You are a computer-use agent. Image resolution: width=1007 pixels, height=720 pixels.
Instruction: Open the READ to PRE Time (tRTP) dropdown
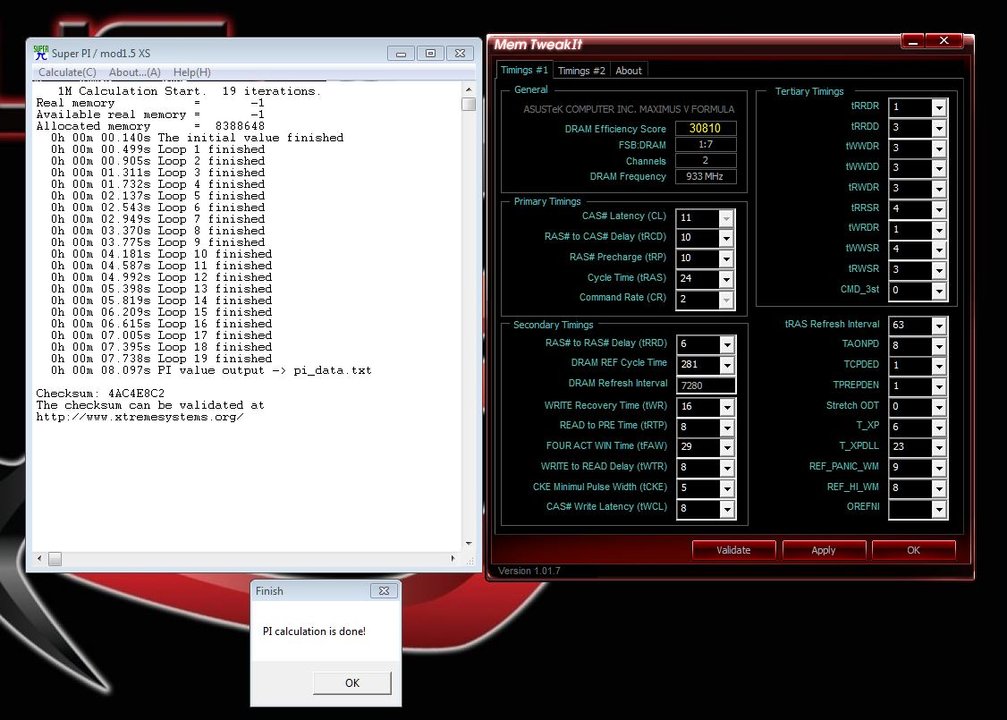tap(727, 428)
